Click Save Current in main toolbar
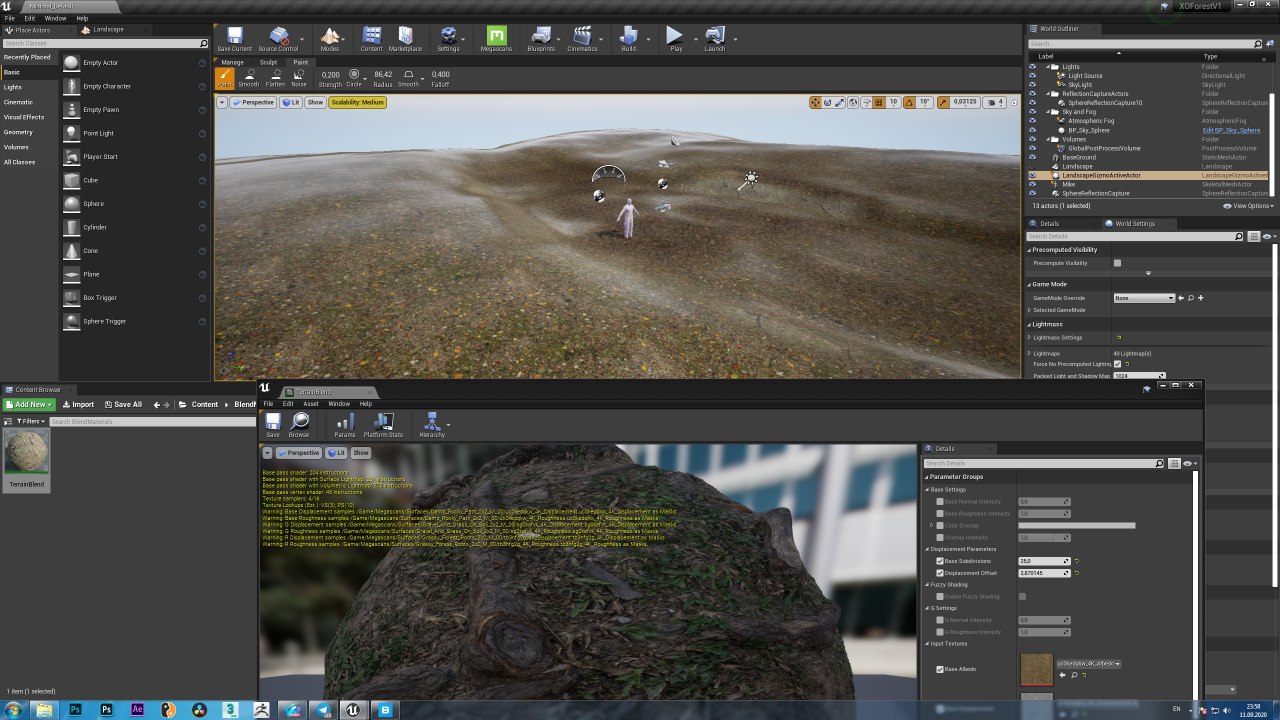Image resolution: width=1280 pixels, height=720 pixels. coord(234,39)
